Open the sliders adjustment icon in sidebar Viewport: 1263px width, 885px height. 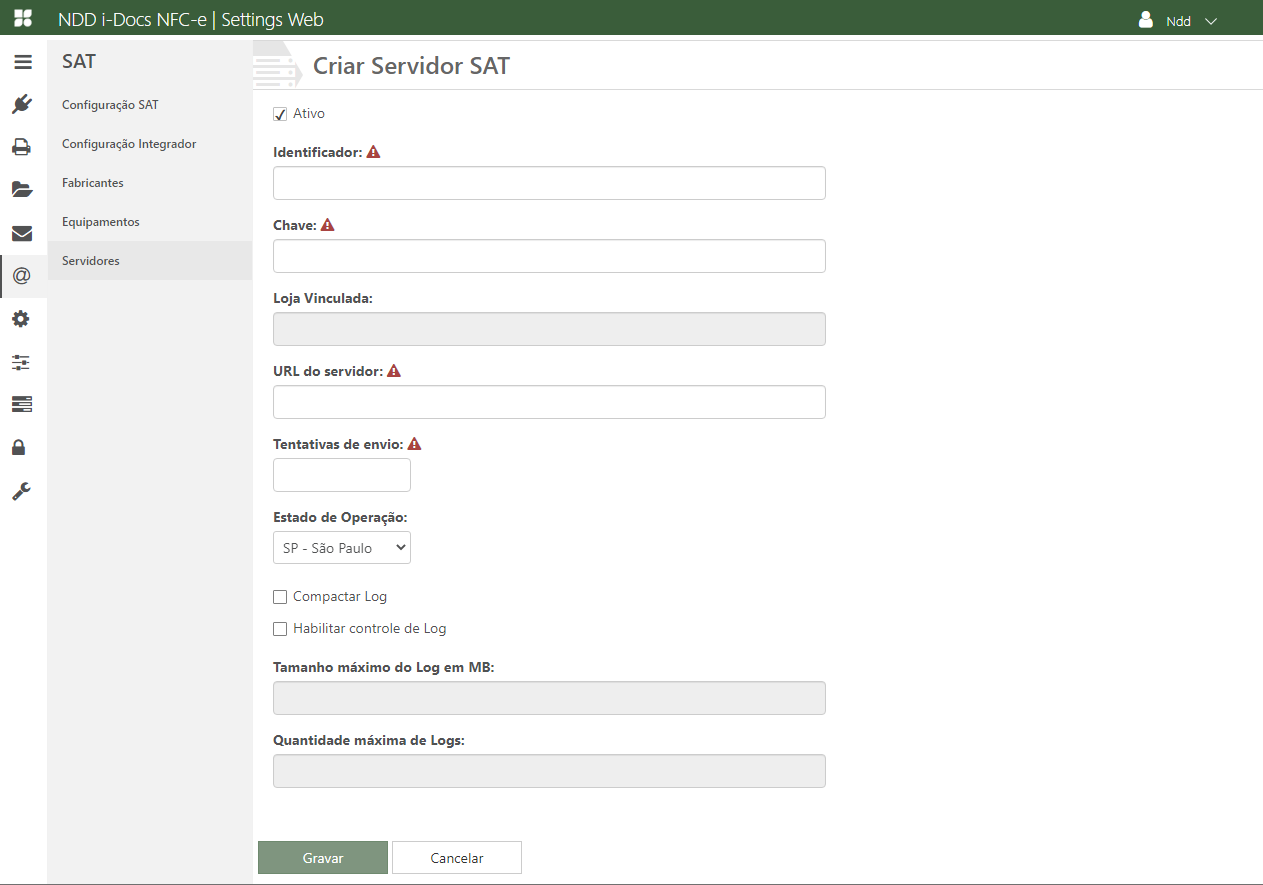[x=22, y=362]
